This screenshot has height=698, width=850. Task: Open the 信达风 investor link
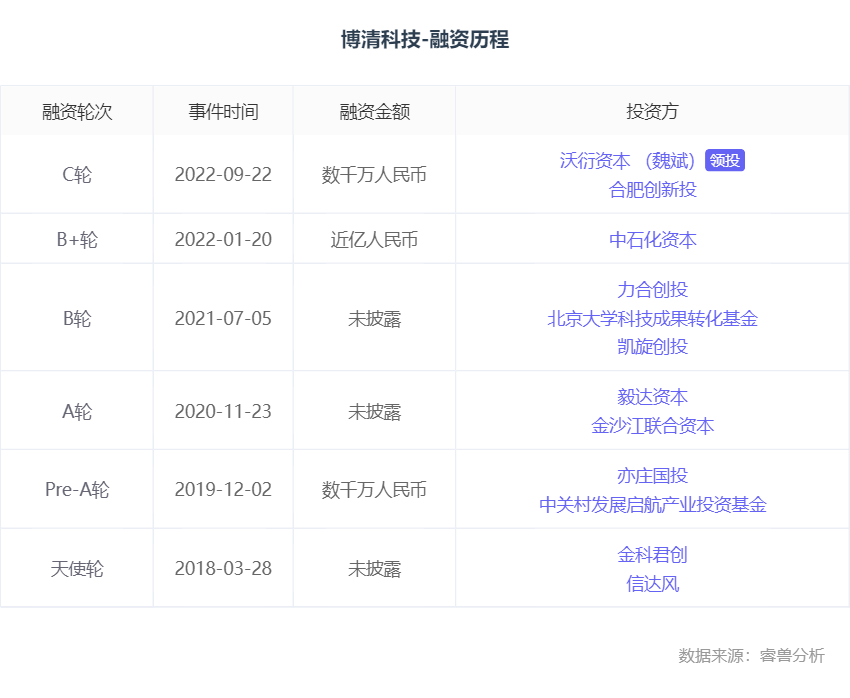653,584
